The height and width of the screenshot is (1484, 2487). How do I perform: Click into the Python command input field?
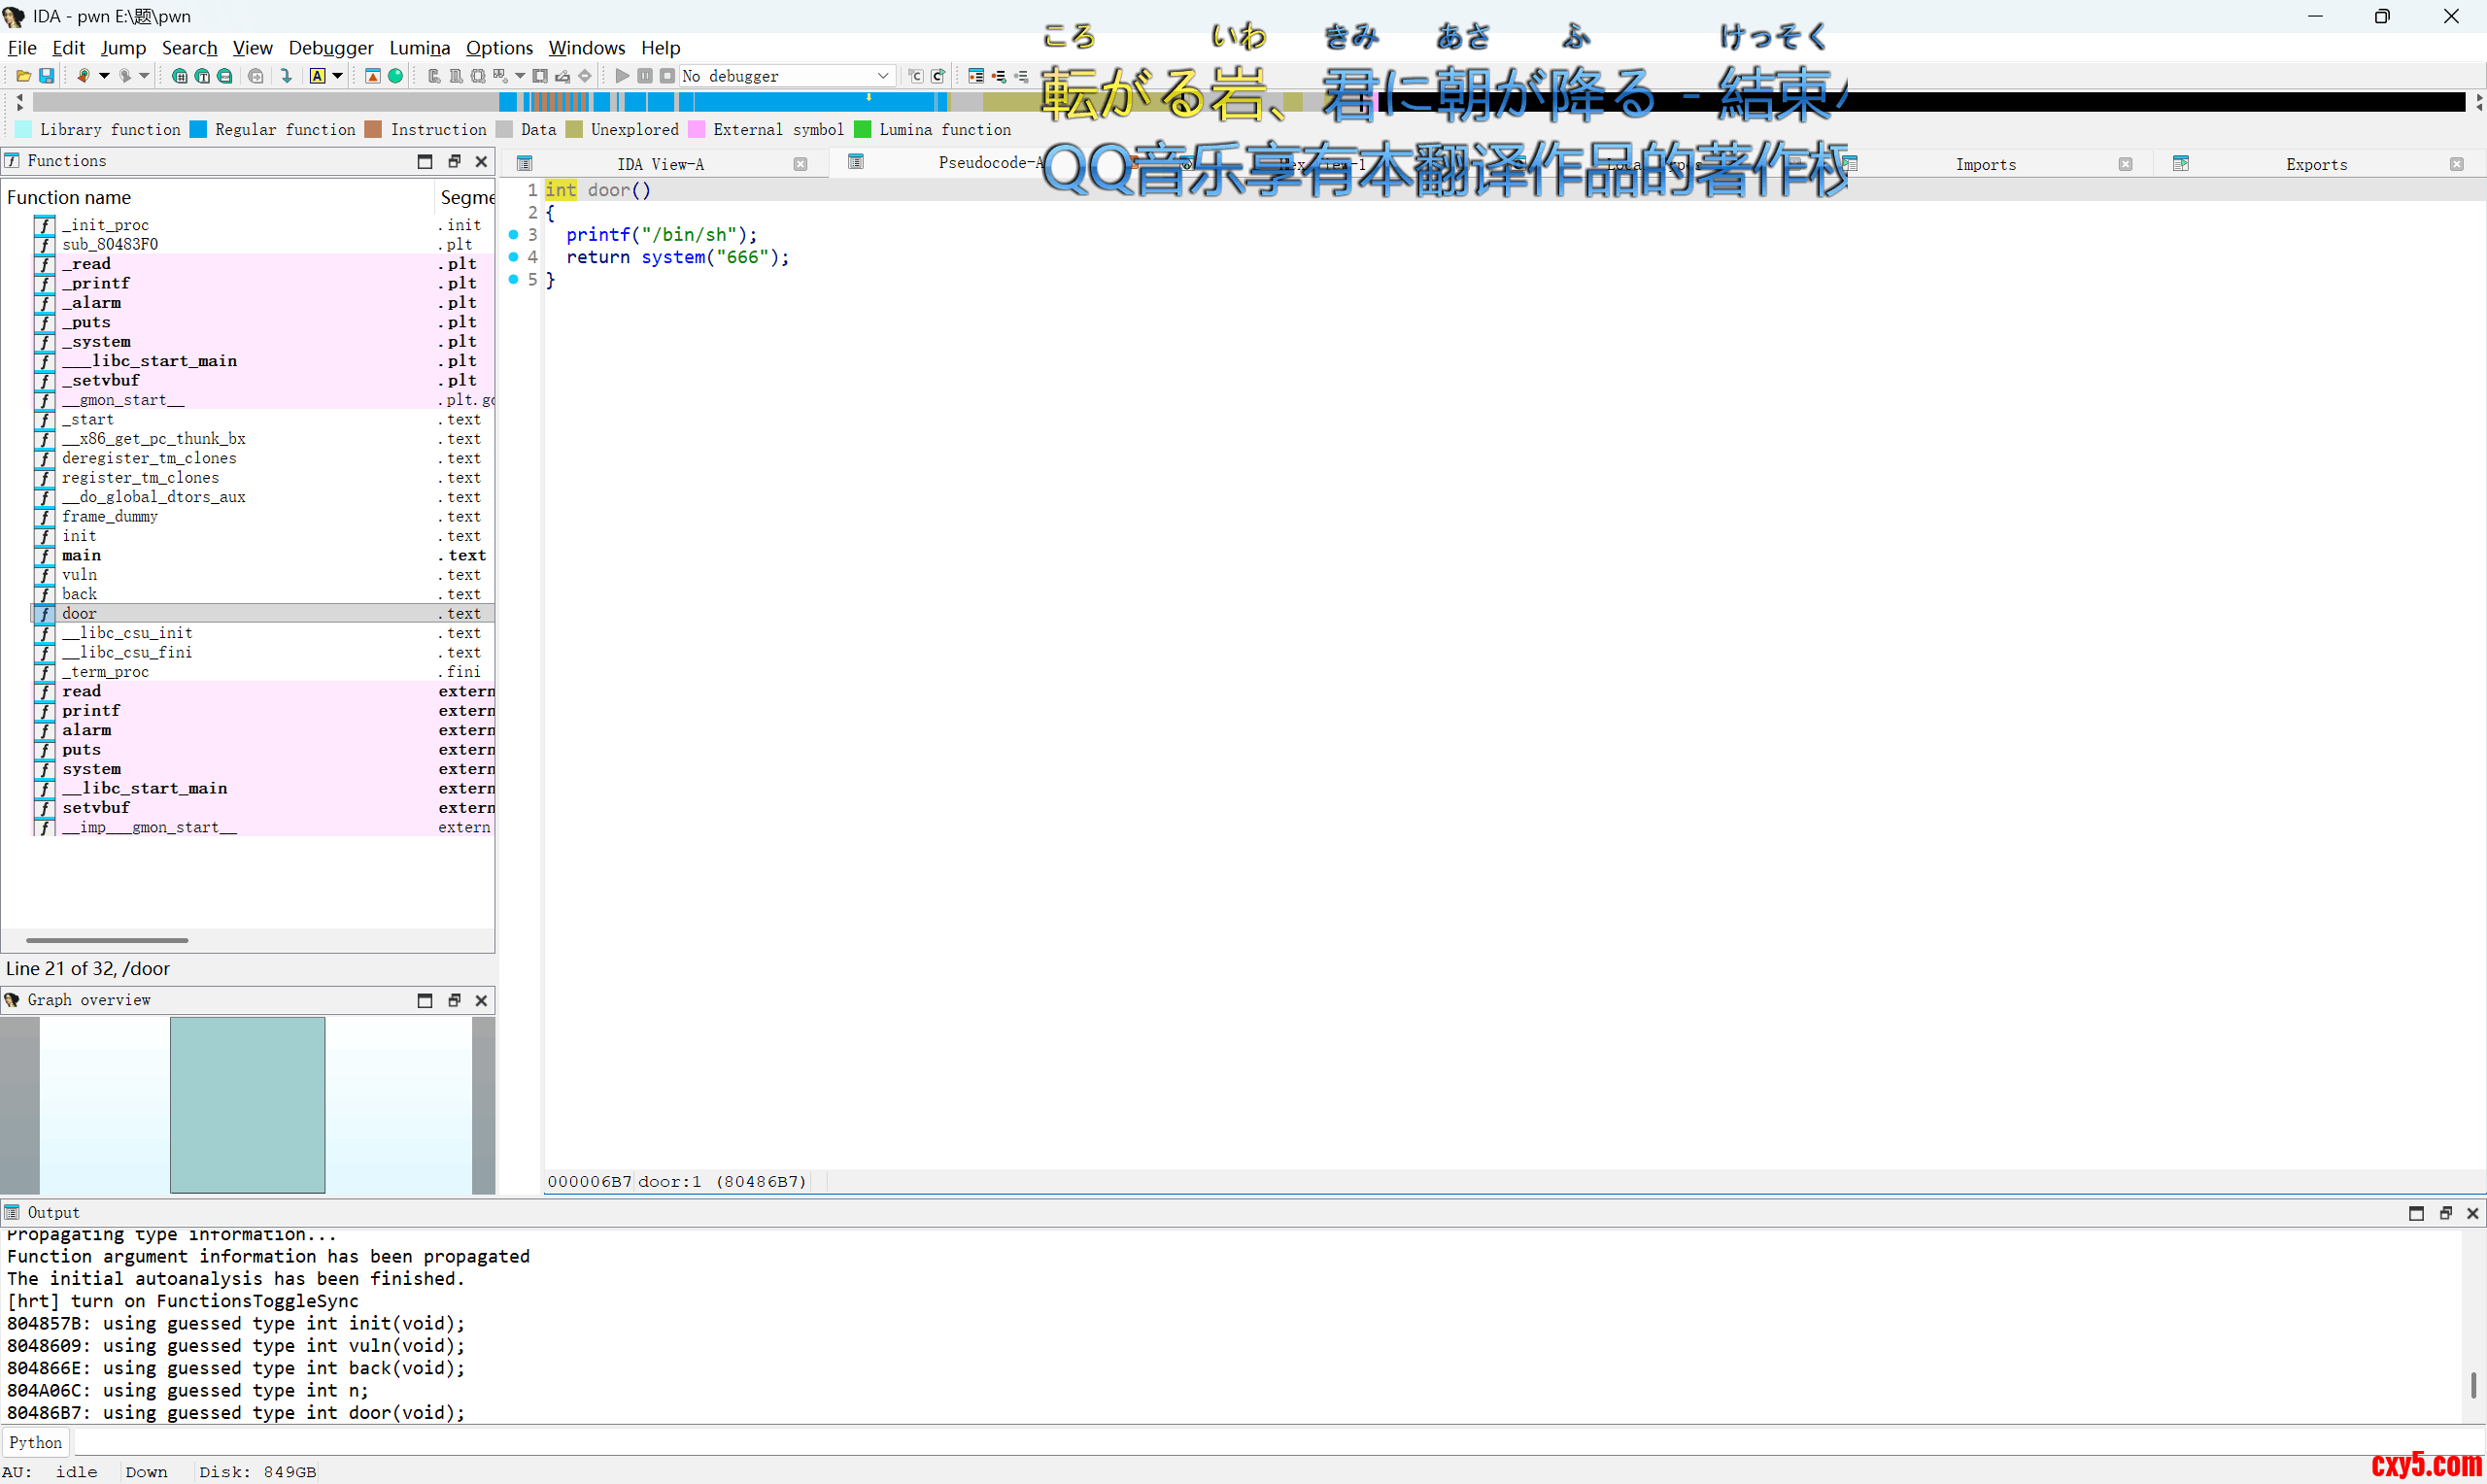pyautogui.click(x=1200, y=1442)
